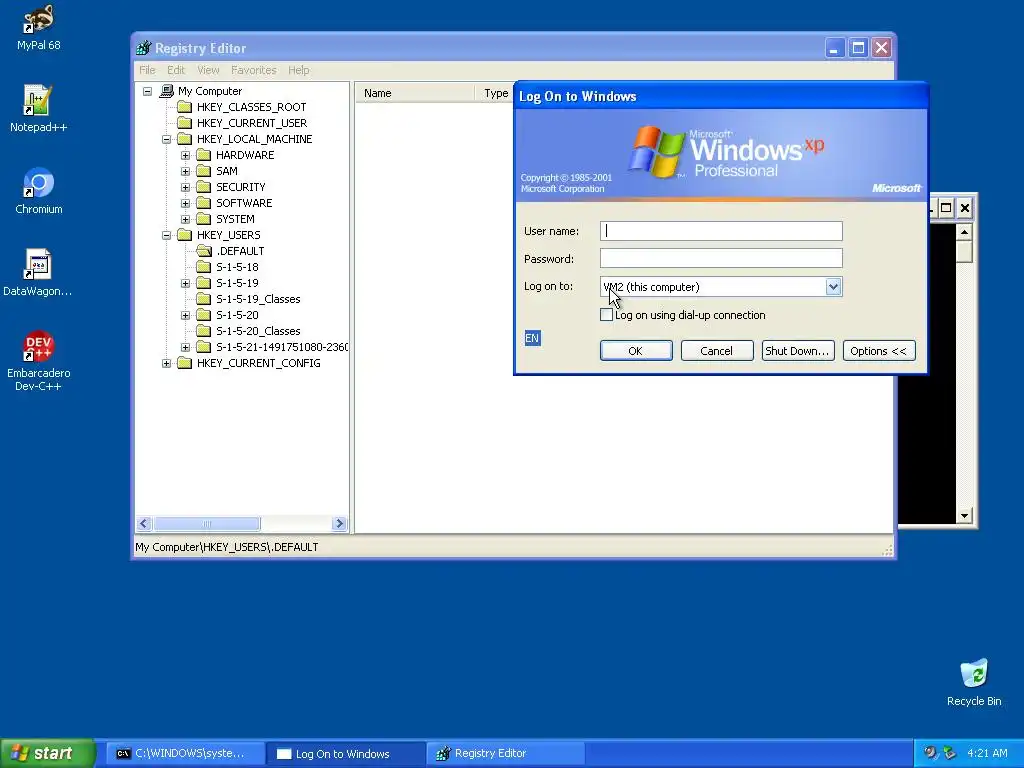
Task: Click the Type column header
Action: click(496, 93)
